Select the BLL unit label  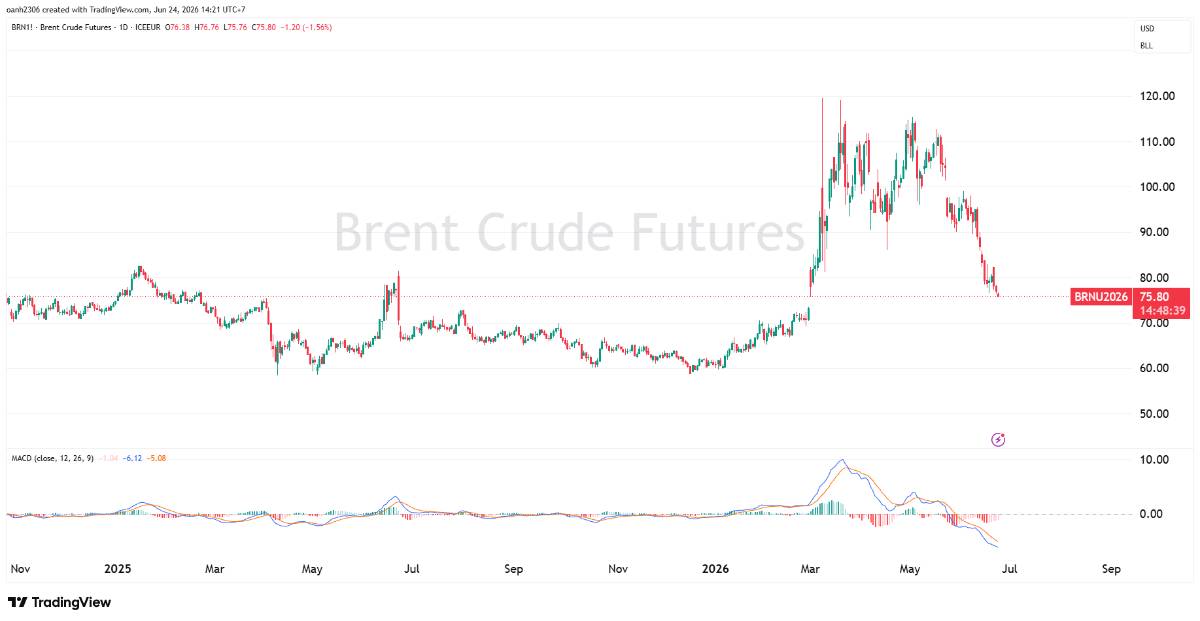click(1146, 46)
